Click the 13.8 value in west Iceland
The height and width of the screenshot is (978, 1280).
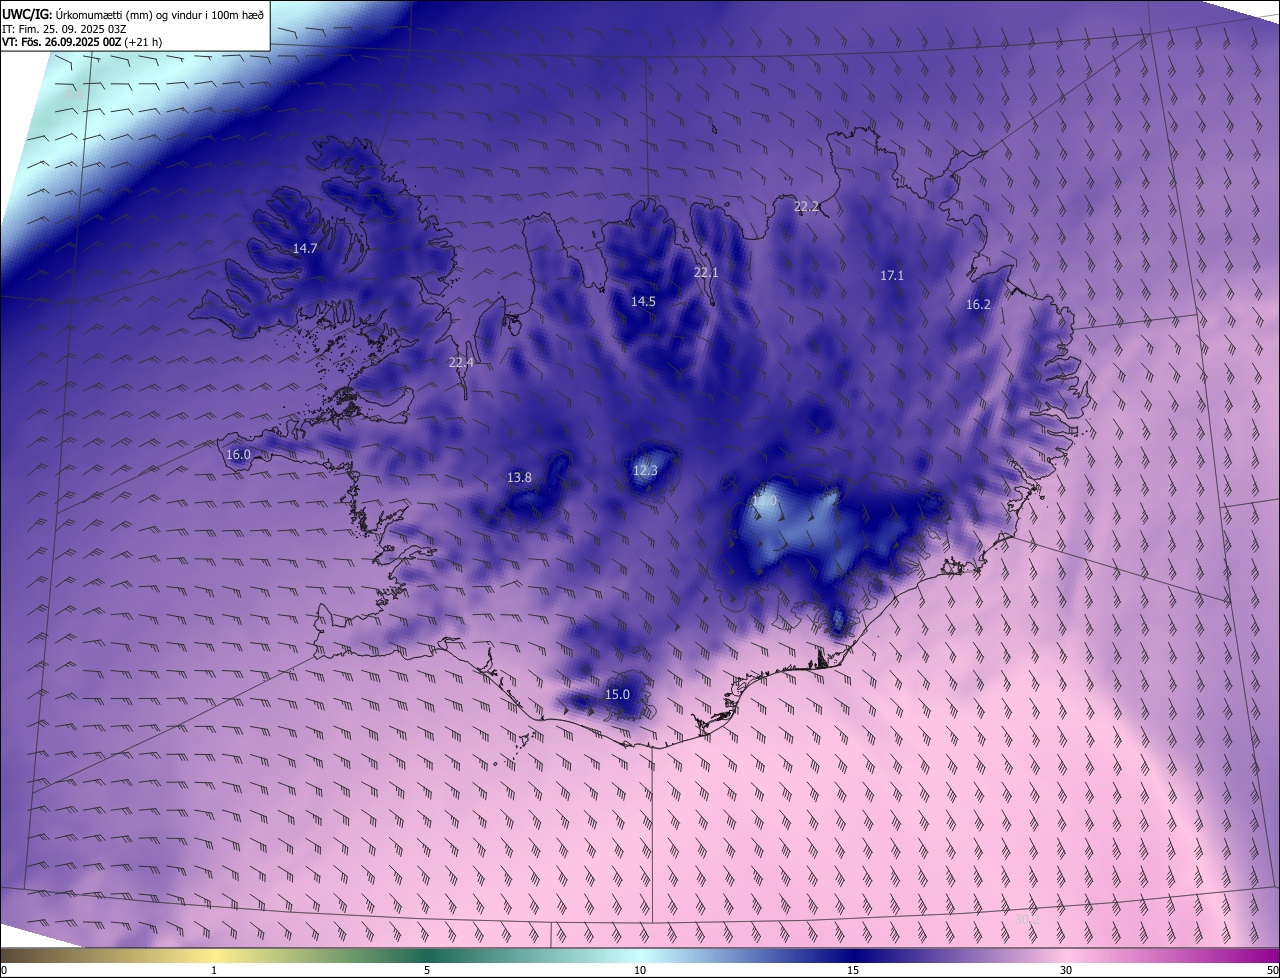(519, 477)
